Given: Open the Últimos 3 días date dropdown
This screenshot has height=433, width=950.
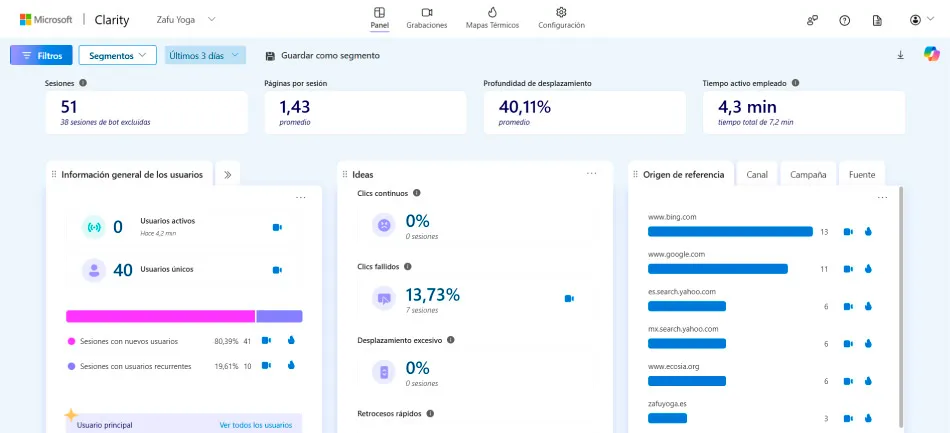Looking at the screenshot, I should [x=205, y=55].
